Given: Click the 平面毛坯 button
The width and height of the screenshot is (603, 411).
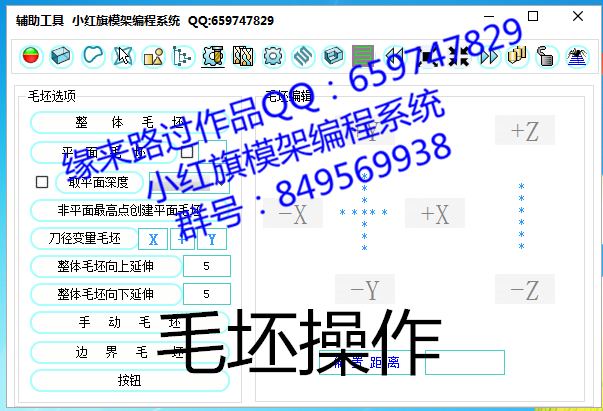Looking at the screenshot, I should 104,153.
